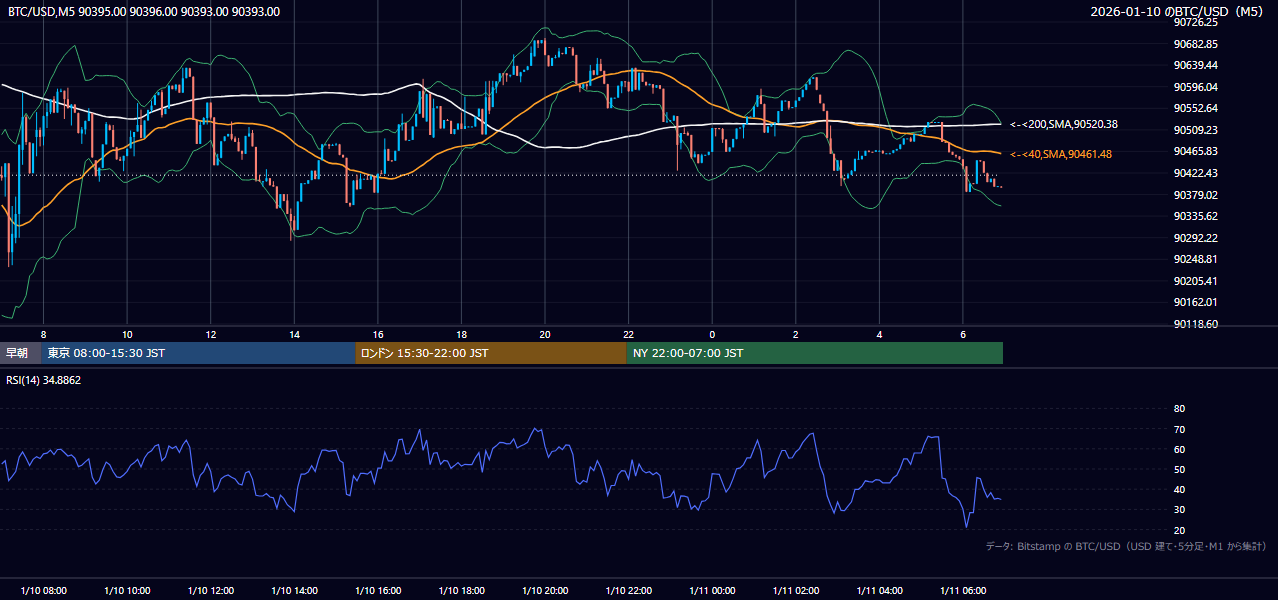Viewport: 1278px width, 600px height.
Task: Click price axis value 90552.64
Action: coord(1195,108)
